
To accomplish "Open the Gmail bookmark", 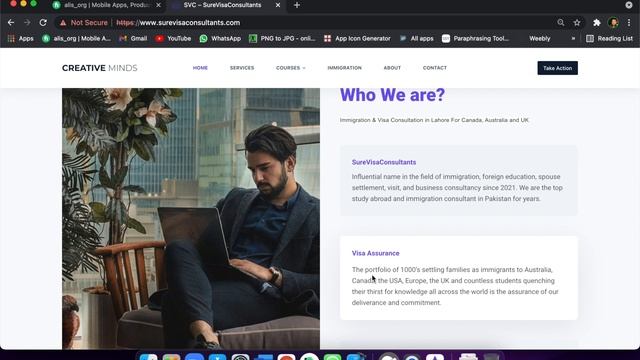I will pos(133,38).
